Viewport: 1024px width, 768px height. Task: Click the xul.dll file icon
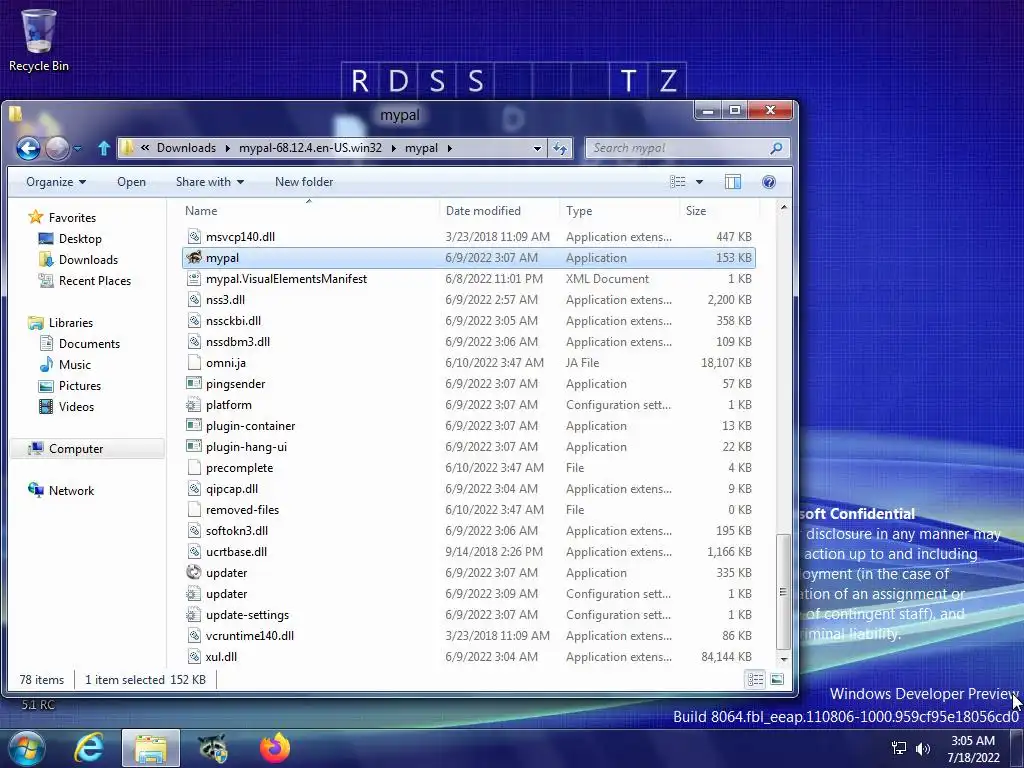(x=193, y=656)
